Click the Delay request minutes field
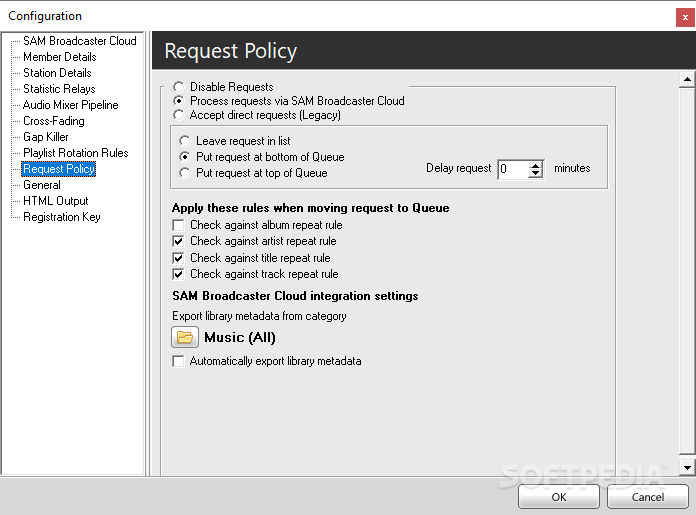The image size is (696, 515). pos(514,169)
